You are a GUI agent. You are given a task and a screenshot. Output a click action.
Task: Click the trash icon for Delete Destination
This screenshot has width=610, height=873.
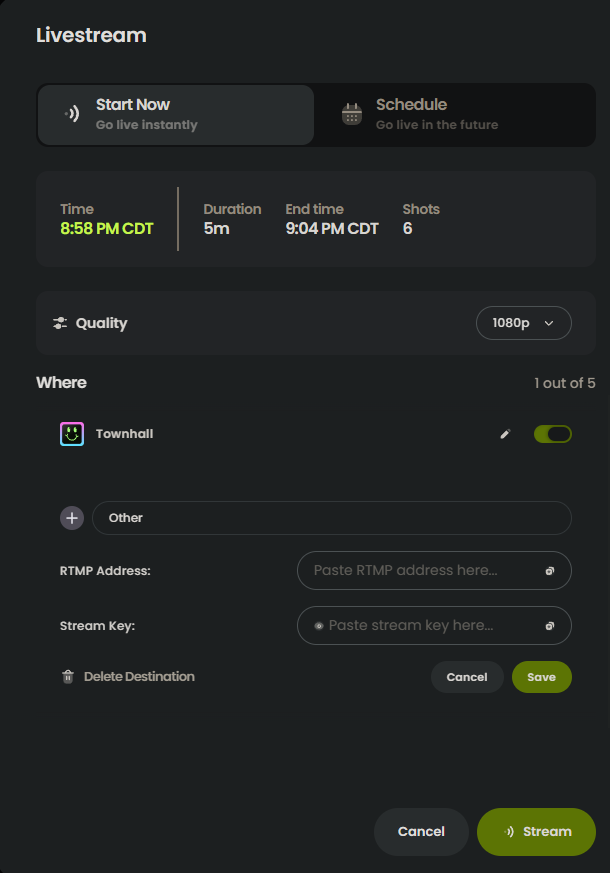68,676
